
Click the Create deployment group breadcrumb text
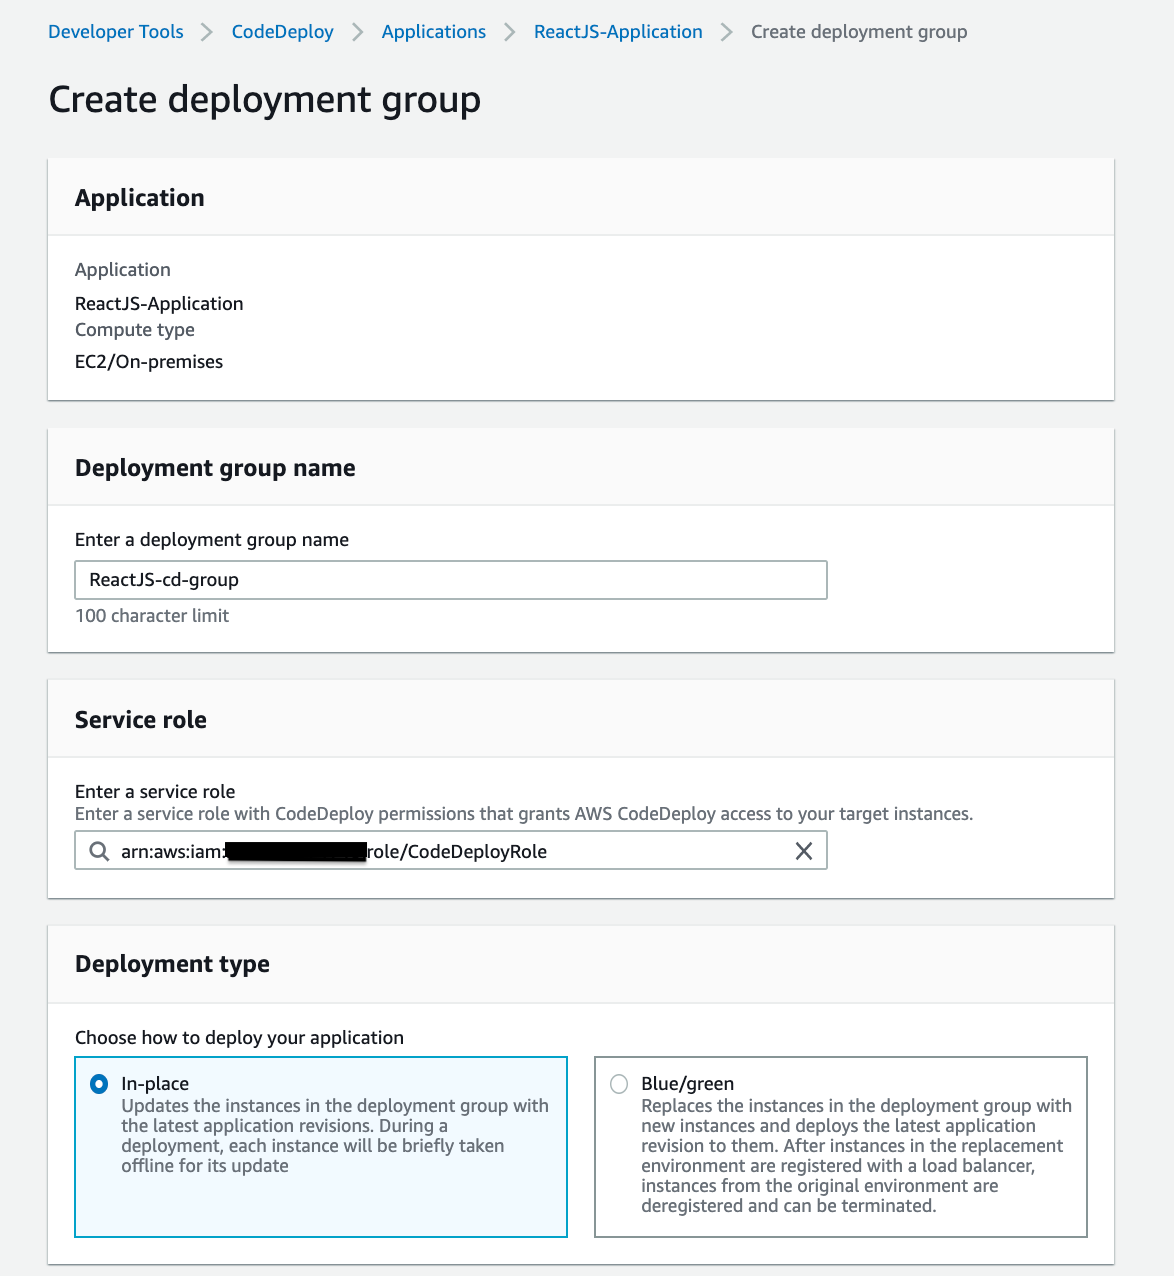pyautogui.click(x=859, y=32)
